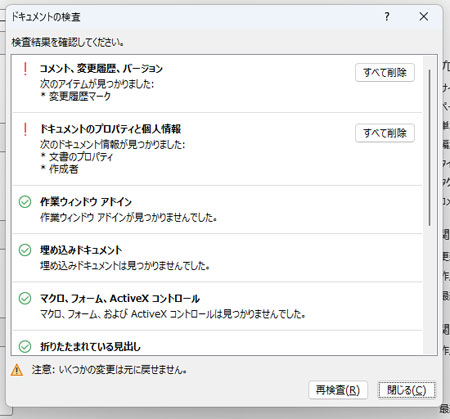The image size is (450, 419).
Task: Click the text 次のドキュメント情報が見つかりました
Action: tap(113, 144)
